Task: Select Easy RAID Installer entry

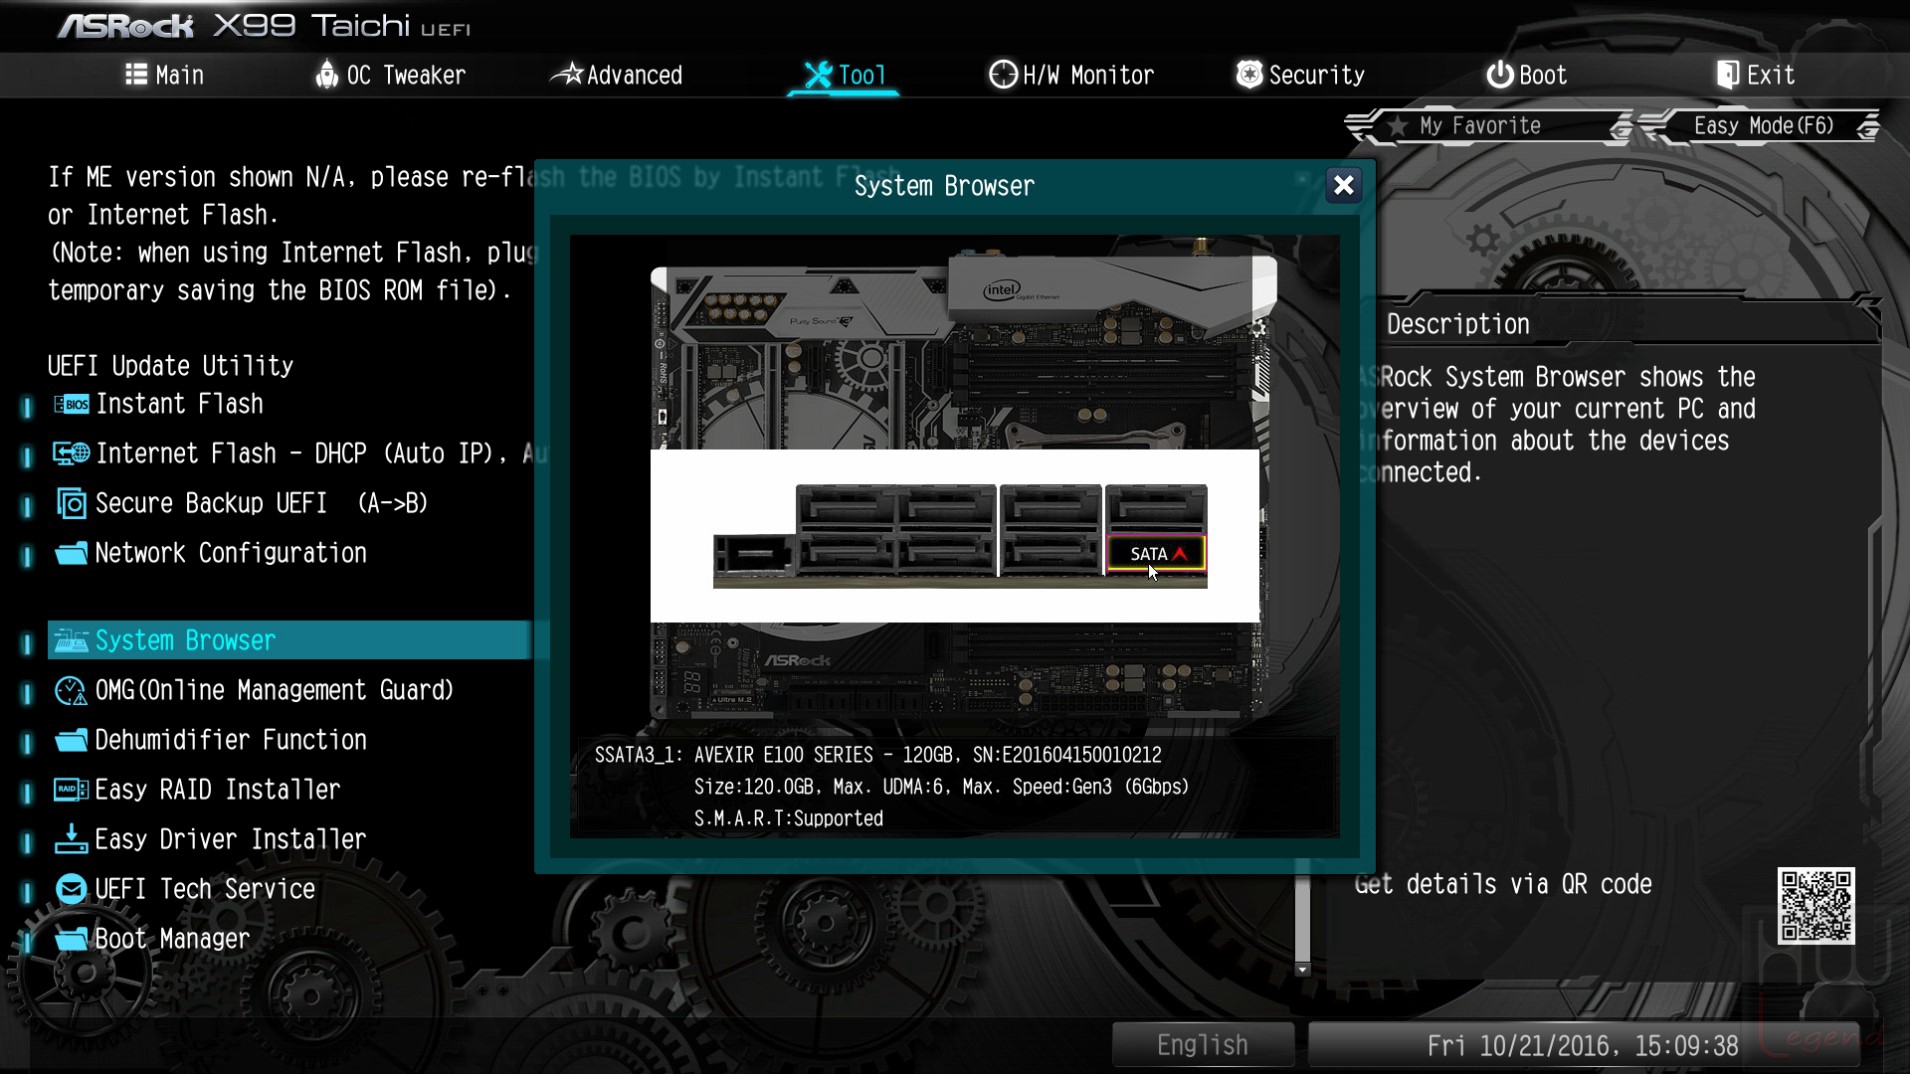Action: [x=218, y=790]
